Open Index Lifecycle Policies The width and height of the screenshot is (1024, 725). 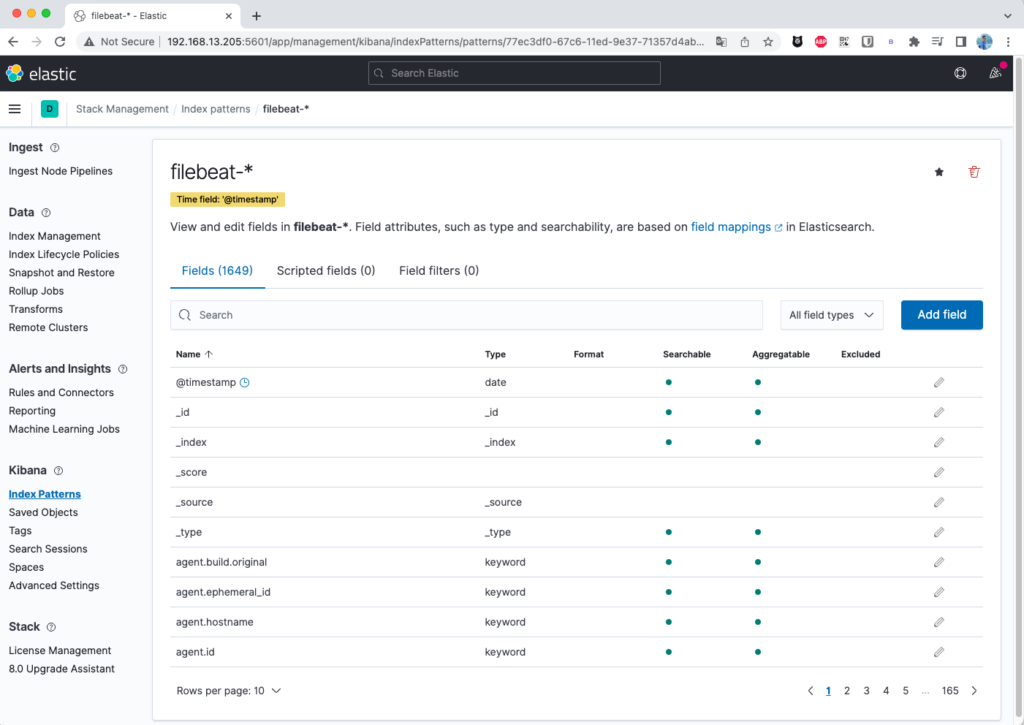[63, 254]
